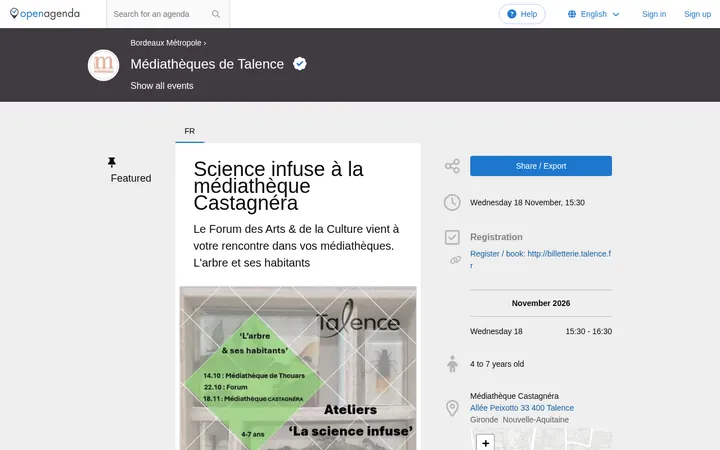Click the chain link icon beside register link
Screen dimensions: 720x450
[455, 260]
